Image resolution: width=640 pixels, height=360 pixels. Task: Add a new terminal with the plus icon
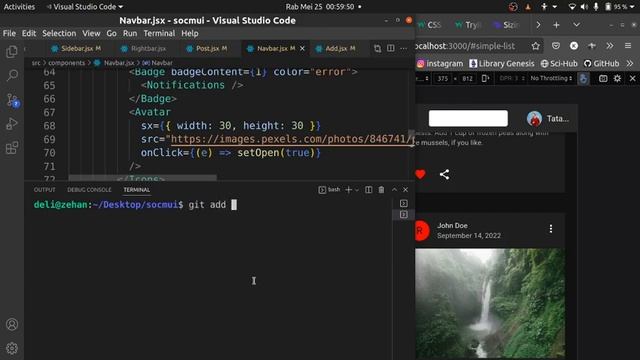tap(349, 190)
